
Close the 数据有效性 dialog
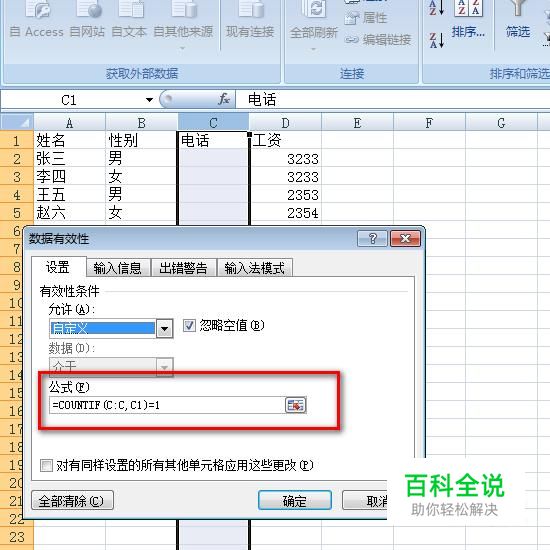405,239
